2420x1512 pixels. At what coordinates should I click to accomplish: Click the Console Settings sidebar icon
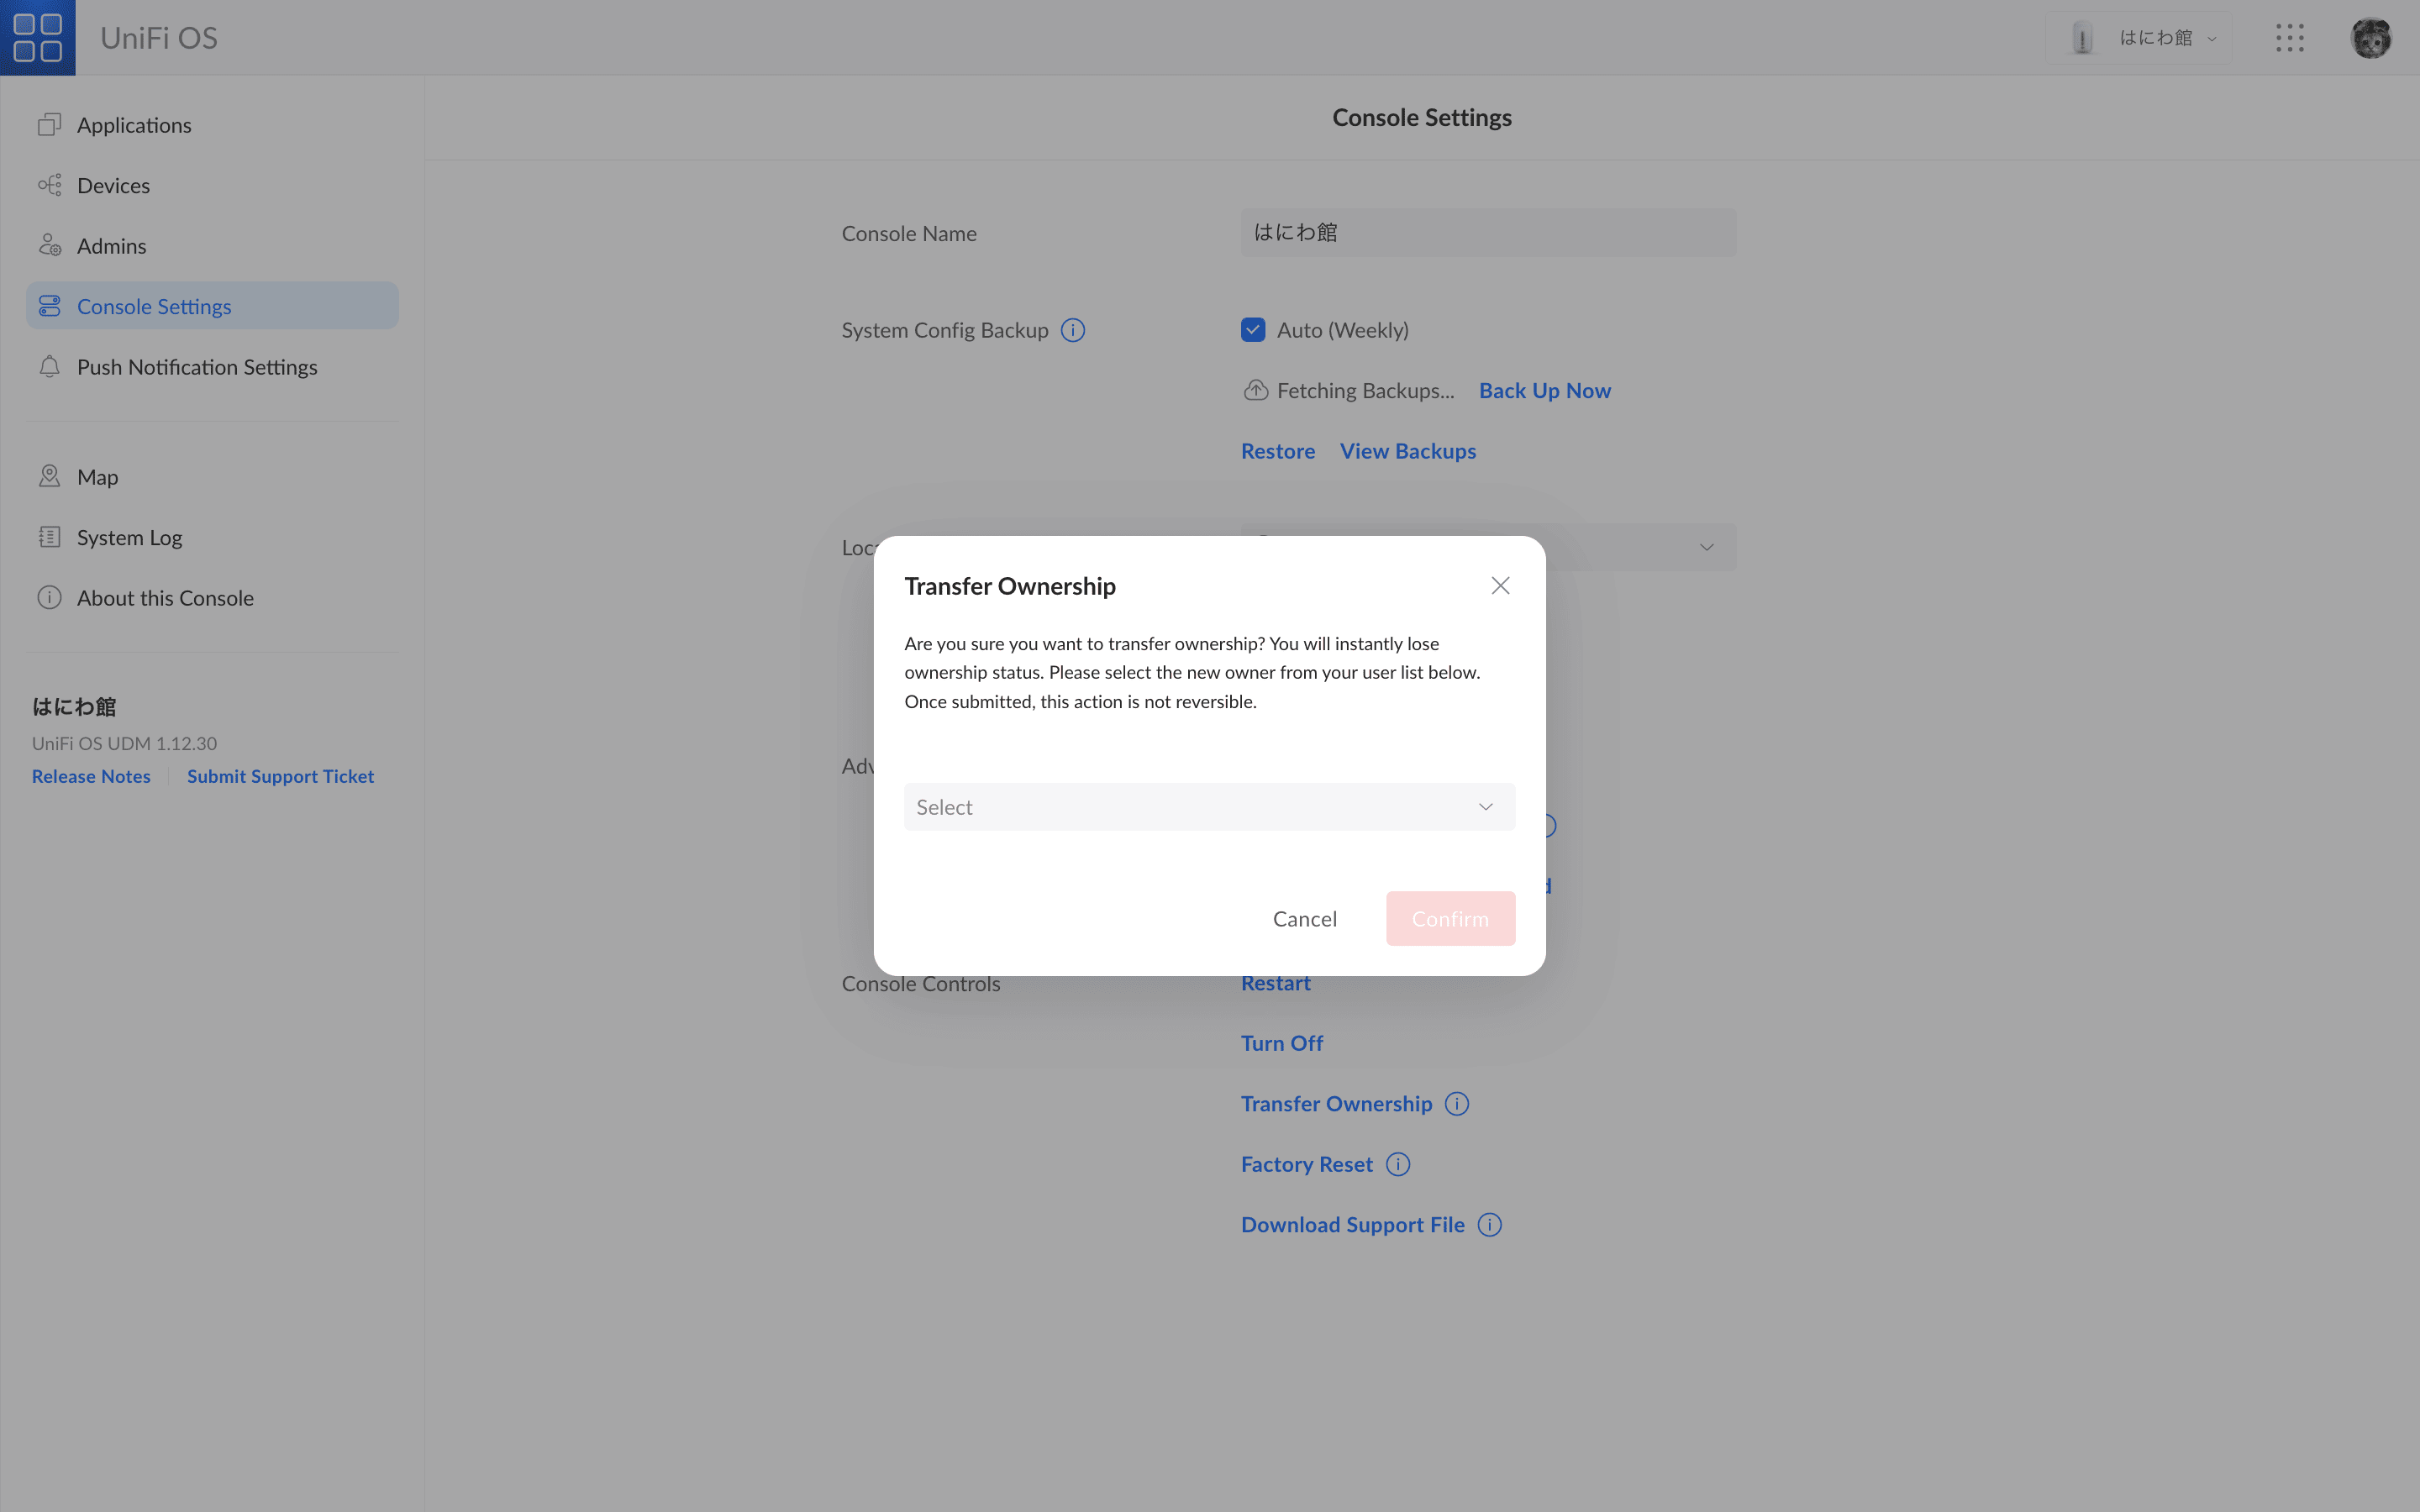pos(49,306)
